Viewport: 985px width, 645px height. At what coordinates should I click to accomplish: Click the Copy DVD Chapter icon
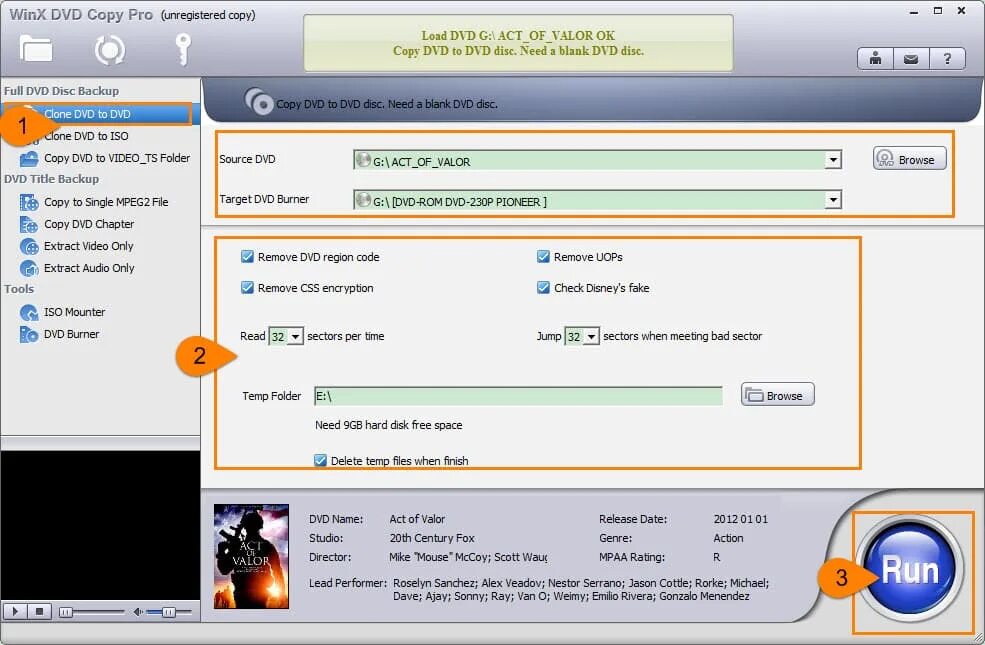[x=29, y=224]
